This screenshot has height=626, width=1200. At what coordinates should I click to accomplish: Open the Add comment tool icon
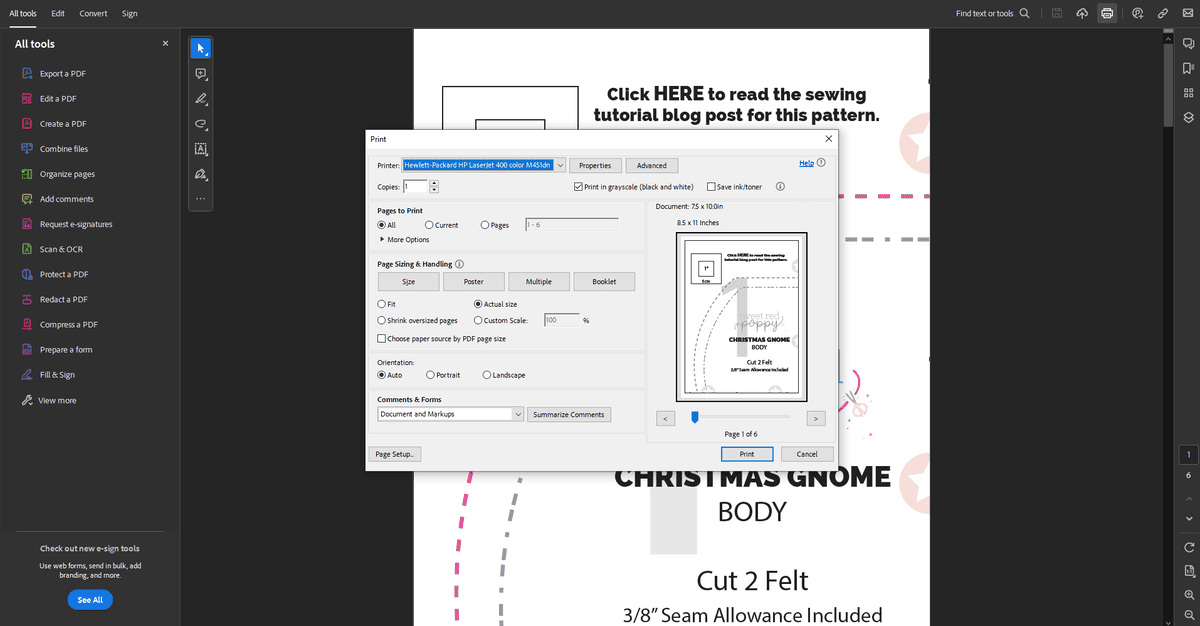click(x=201, y=74)
